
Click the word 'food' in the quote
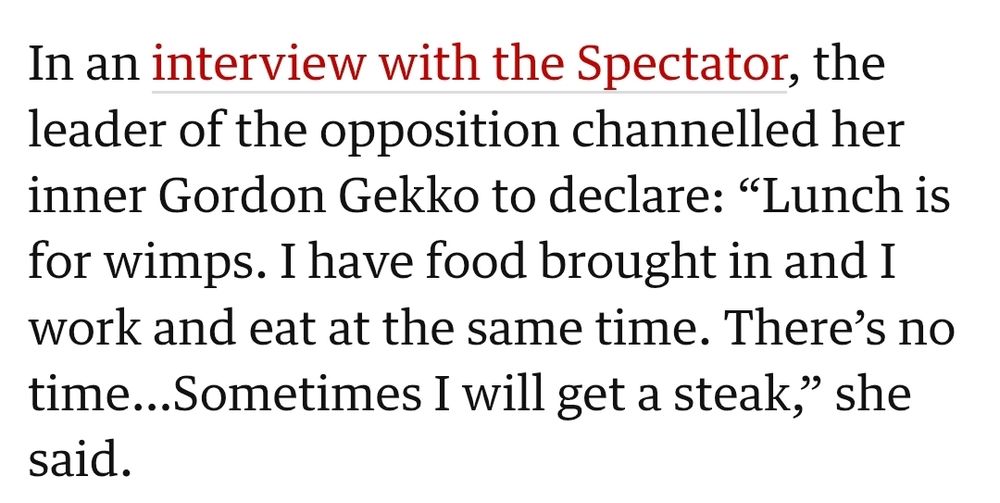click(475, 261)
